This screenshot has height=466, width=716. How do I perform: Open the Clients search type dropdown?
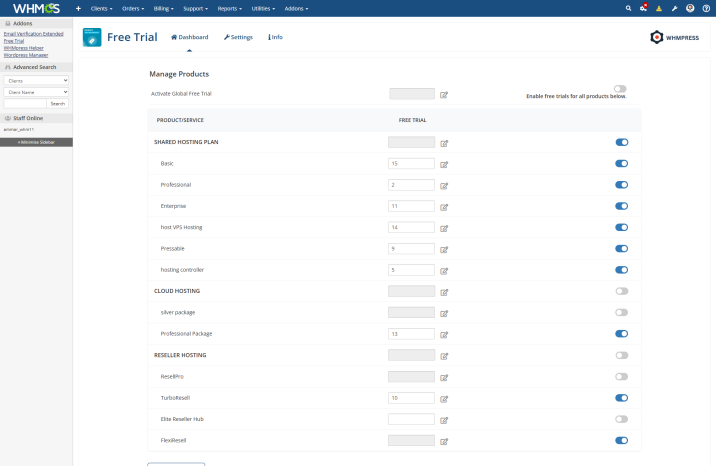[36, 80]
